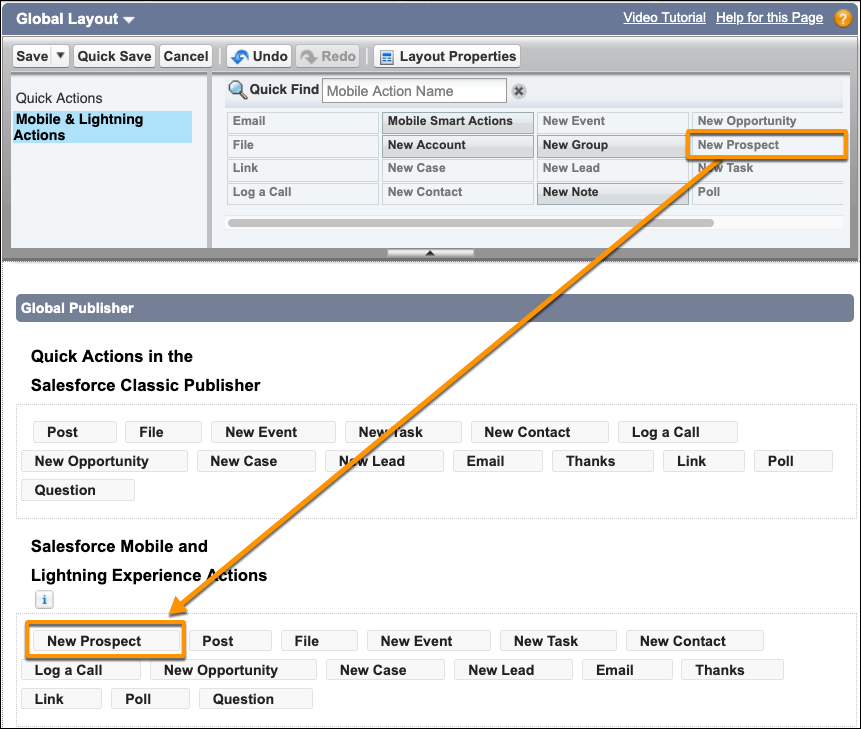861x729 pixels.
Task: Select the Mobile & Lightning Actions category
Action: point(103,127)
